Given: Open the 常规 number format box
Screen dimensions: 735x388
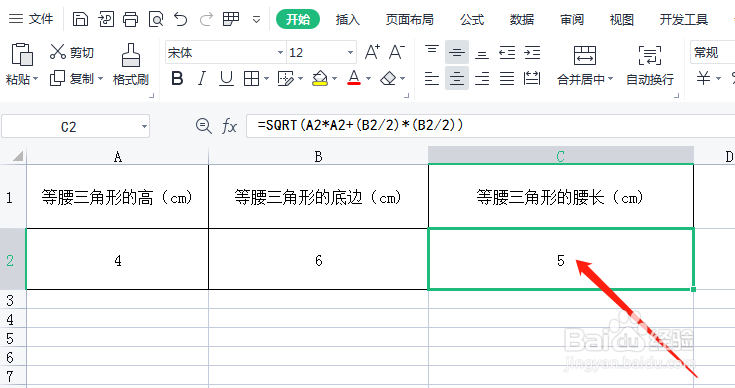Looking at the screenshot, I should click(712, 52).
